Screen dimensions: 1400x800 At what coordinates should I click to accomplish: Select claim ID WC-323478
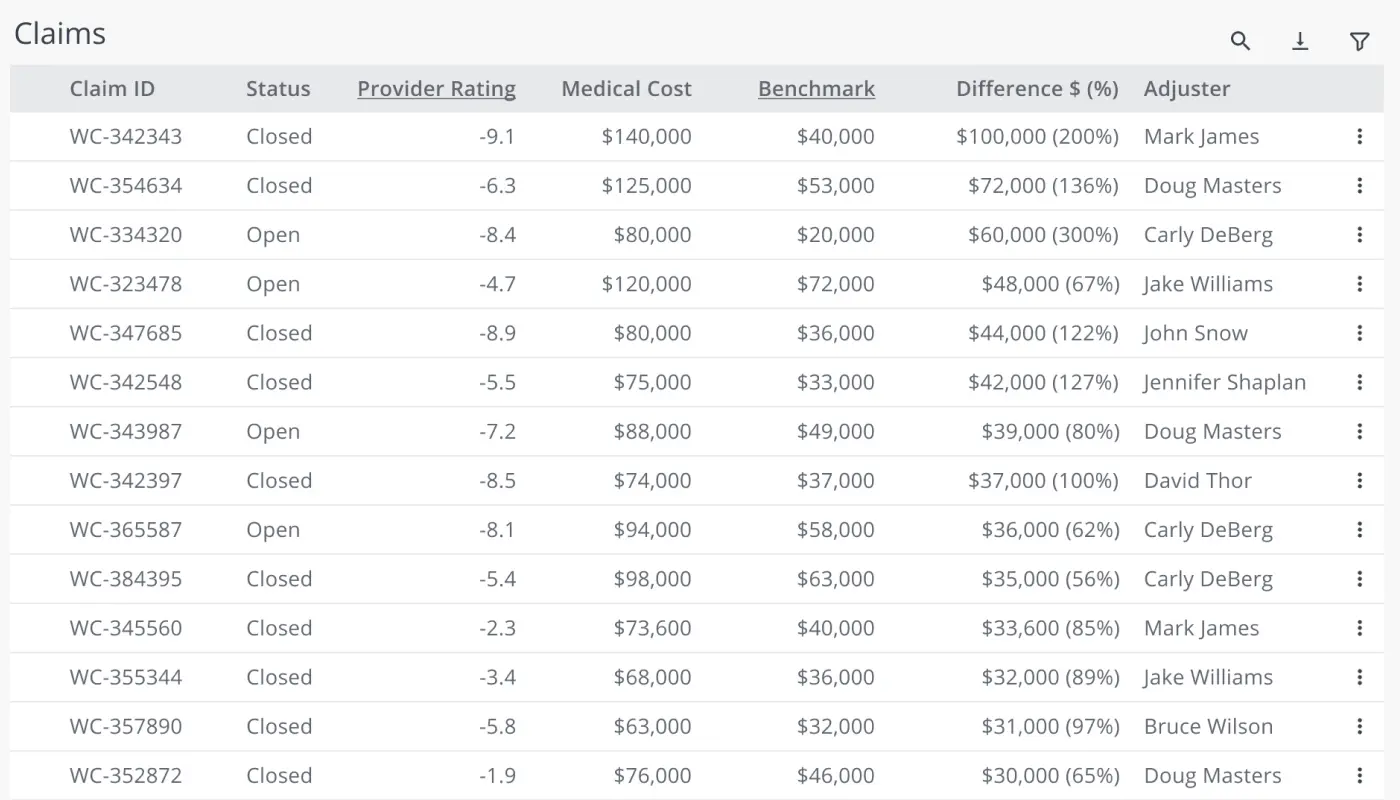tap(126, 284)
